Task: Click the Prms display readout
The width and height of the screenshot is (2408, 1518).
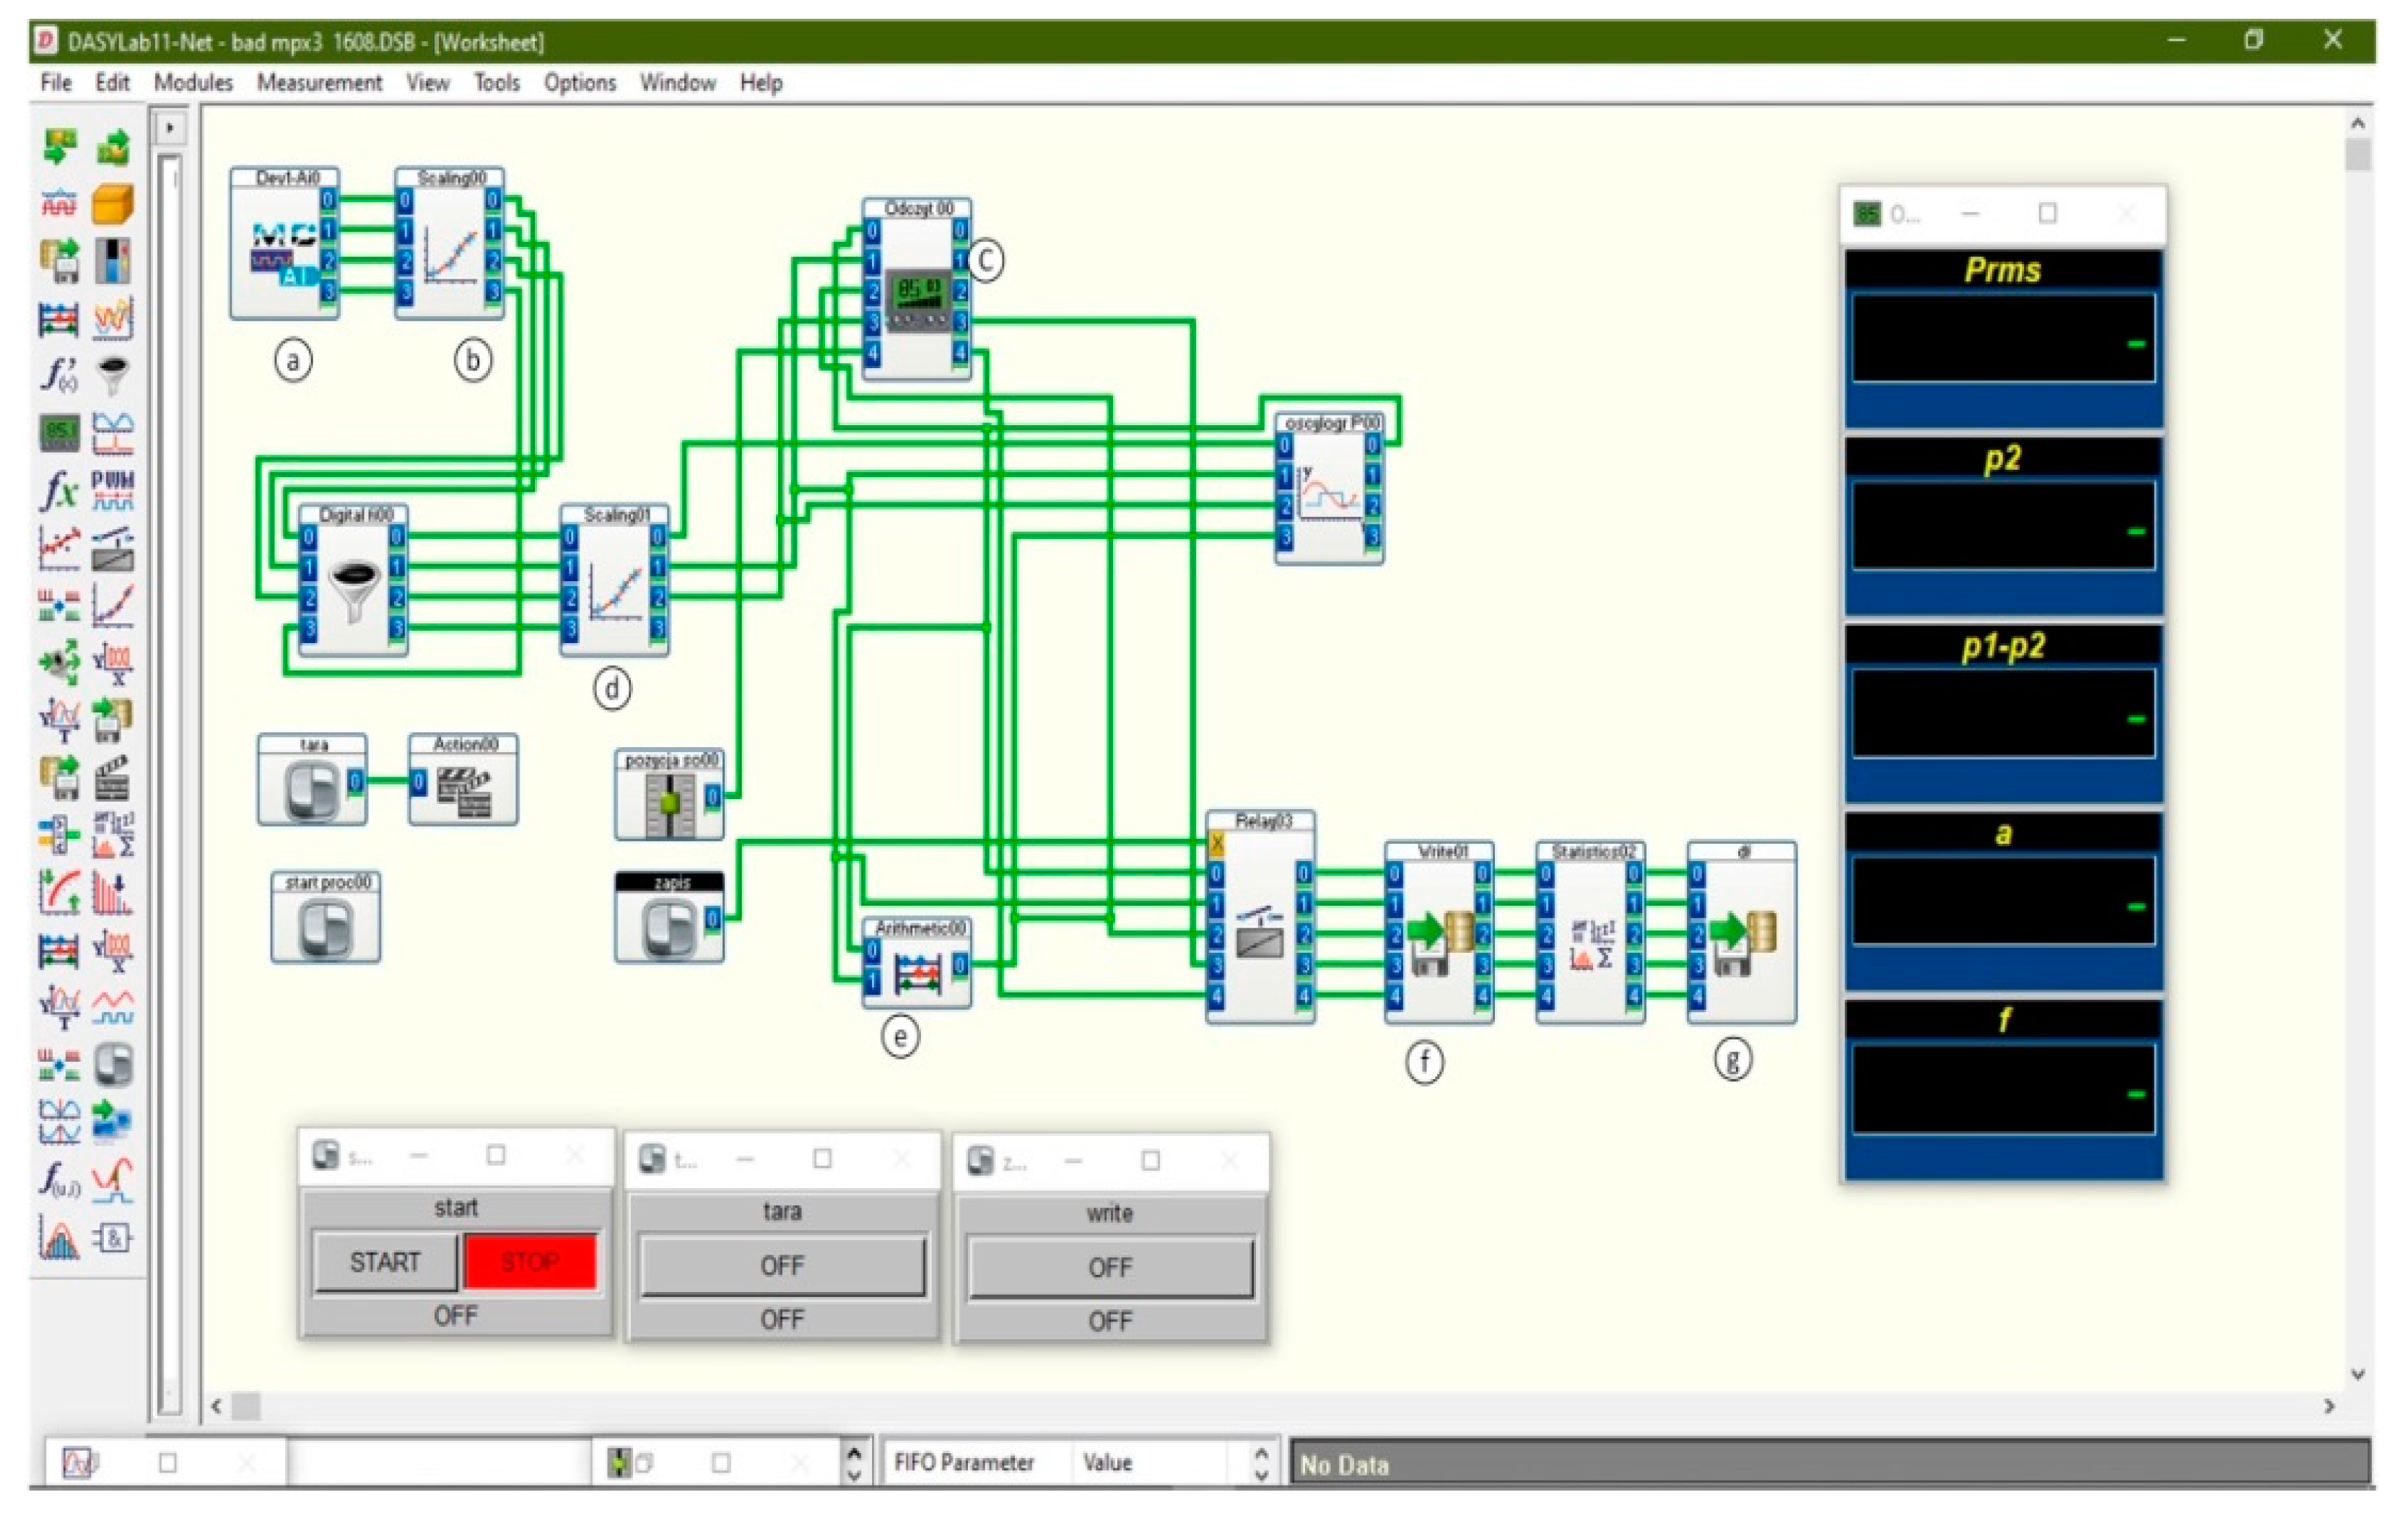Action: click(2002, 338)
